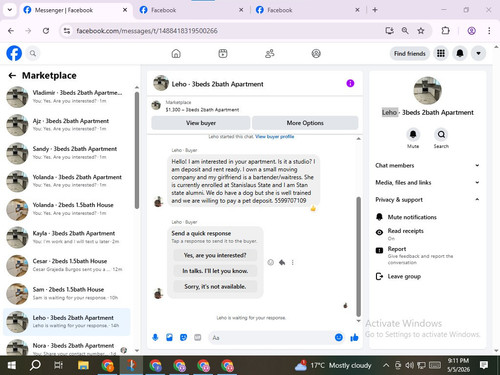This screenshot has height=375, width=500.
Task: Open Sam - 2beds 1.5bath House conversation
Action: pyautogui.click(x=67, y=293)
